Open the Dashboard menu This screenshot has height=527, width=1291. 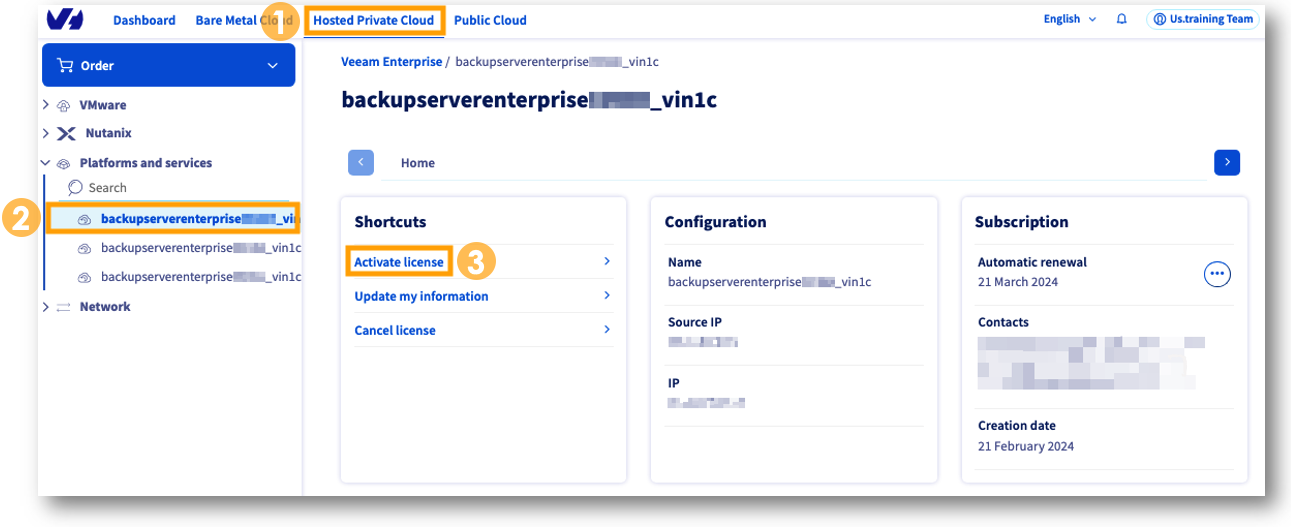[x=144, y=20]
